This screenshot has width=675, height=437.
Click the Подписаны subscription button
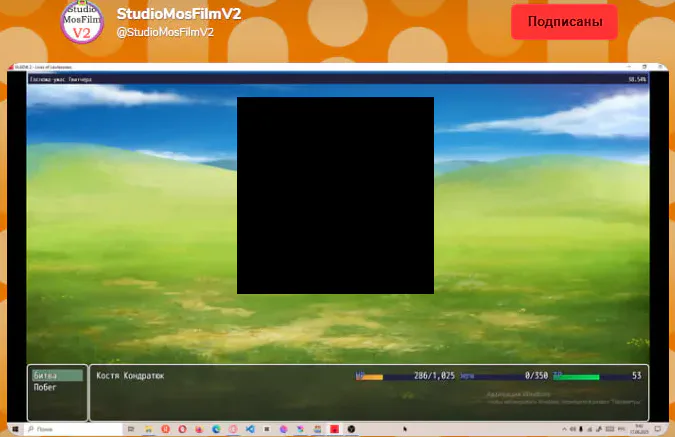[x=564, y=22]
